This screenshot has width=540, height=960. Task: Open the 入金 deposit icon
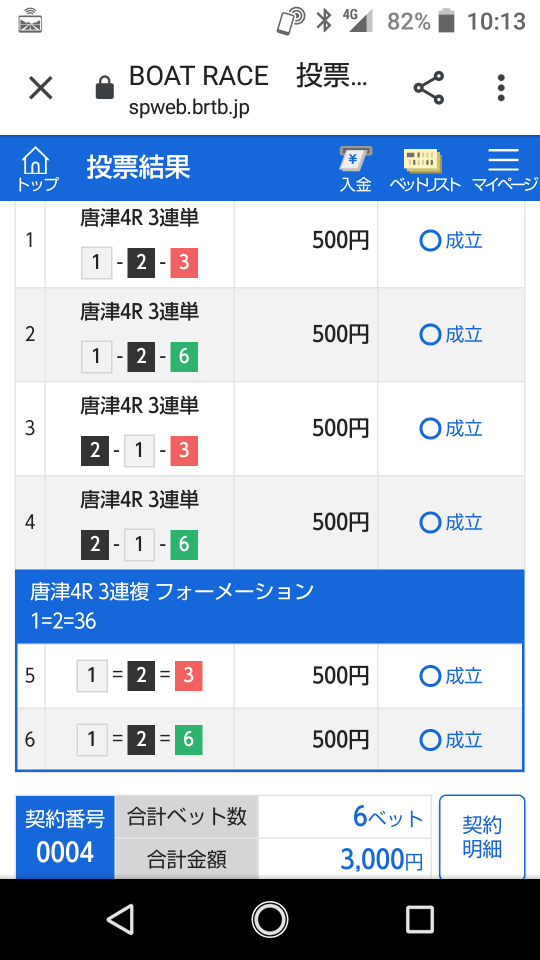pos(356,168)
